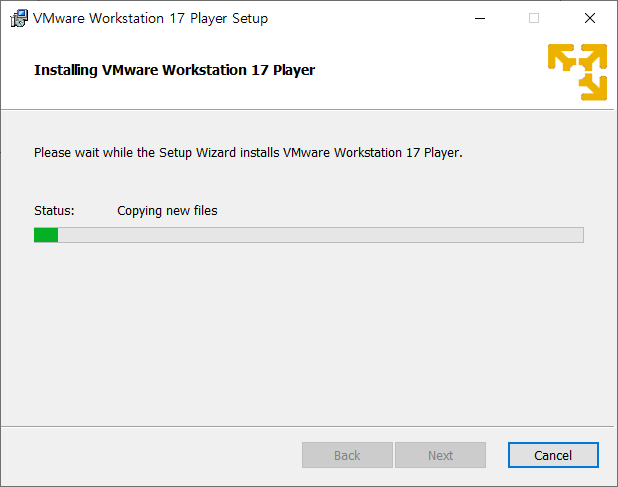Click the "Installing VMware Workstation 17 Player" heading
Image resolution: width=618 pixels, height=487 pixels.
[174, 70]
